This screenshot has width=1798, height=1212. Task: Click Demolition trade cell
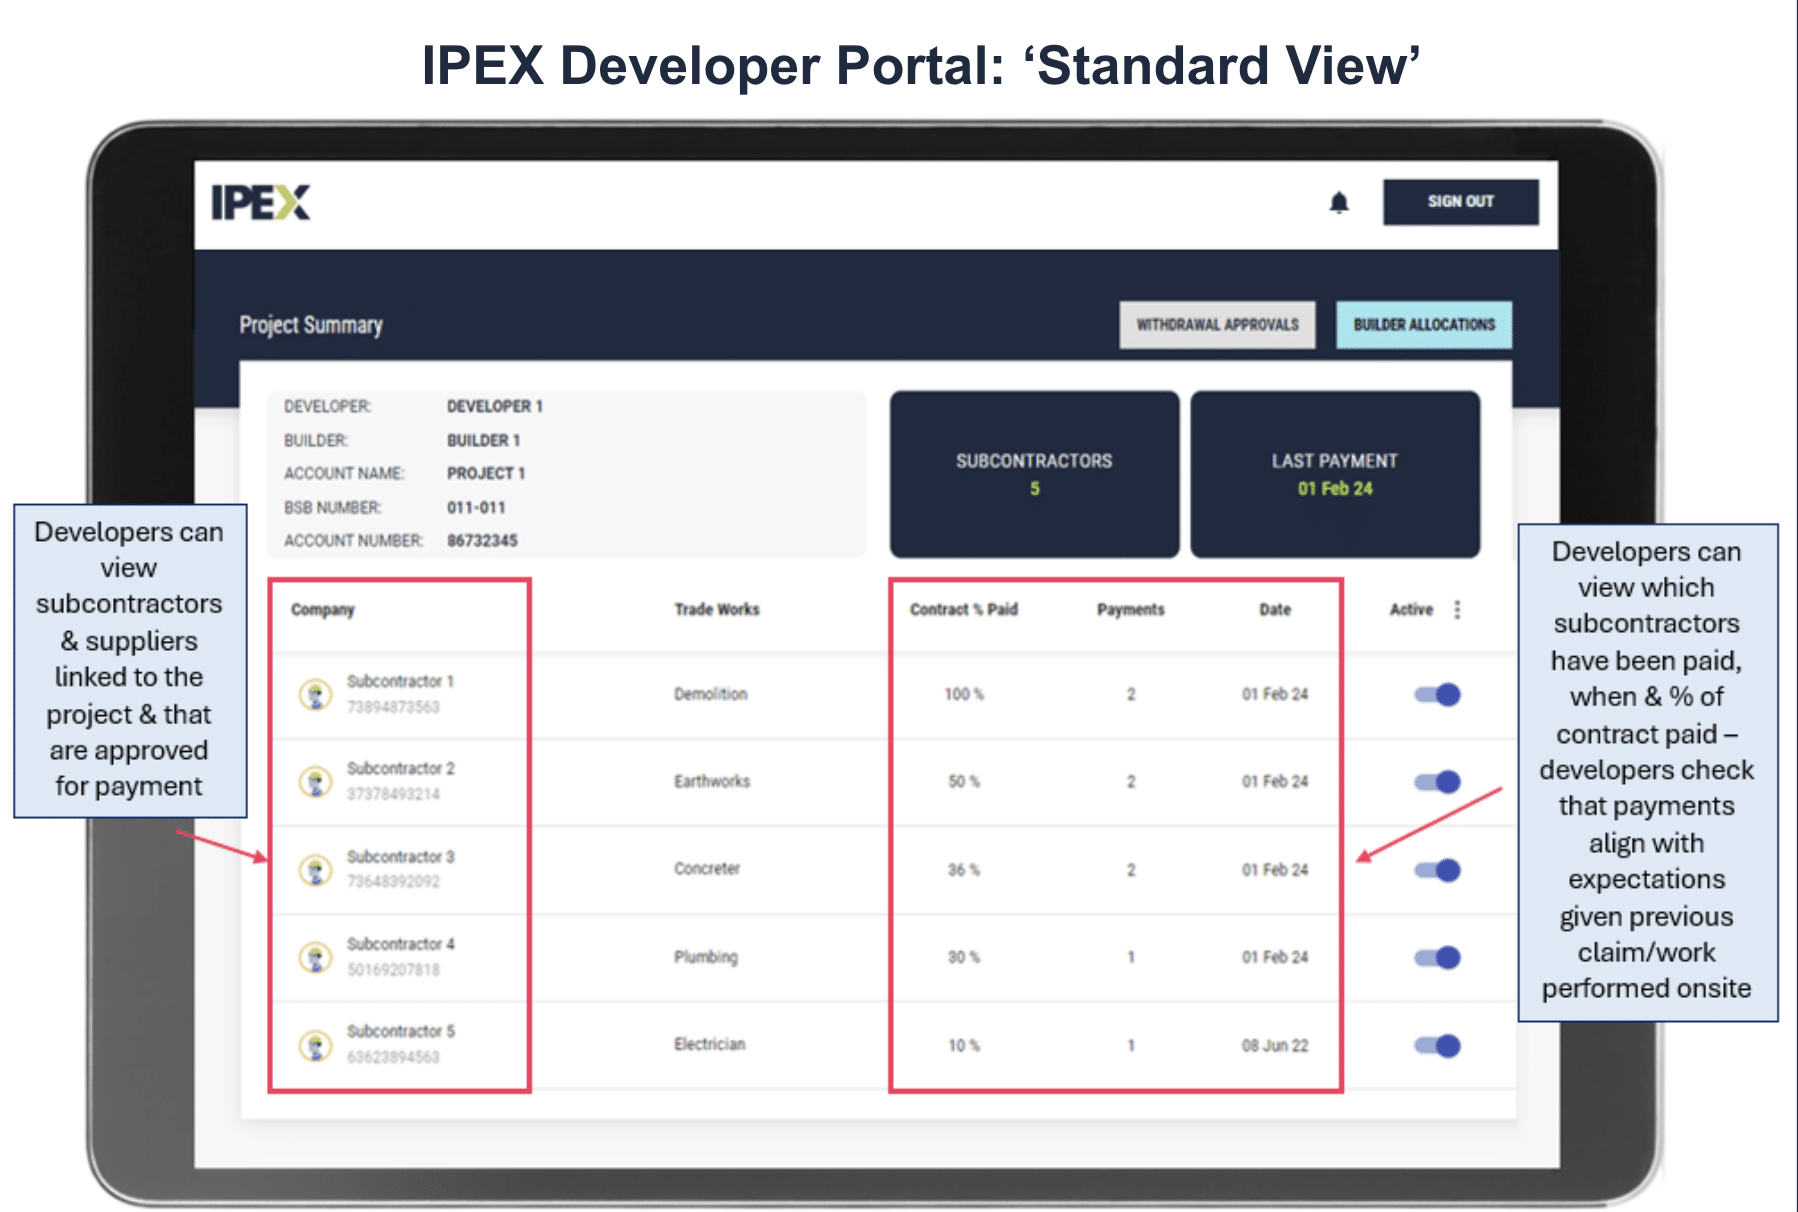pos(710,694)
